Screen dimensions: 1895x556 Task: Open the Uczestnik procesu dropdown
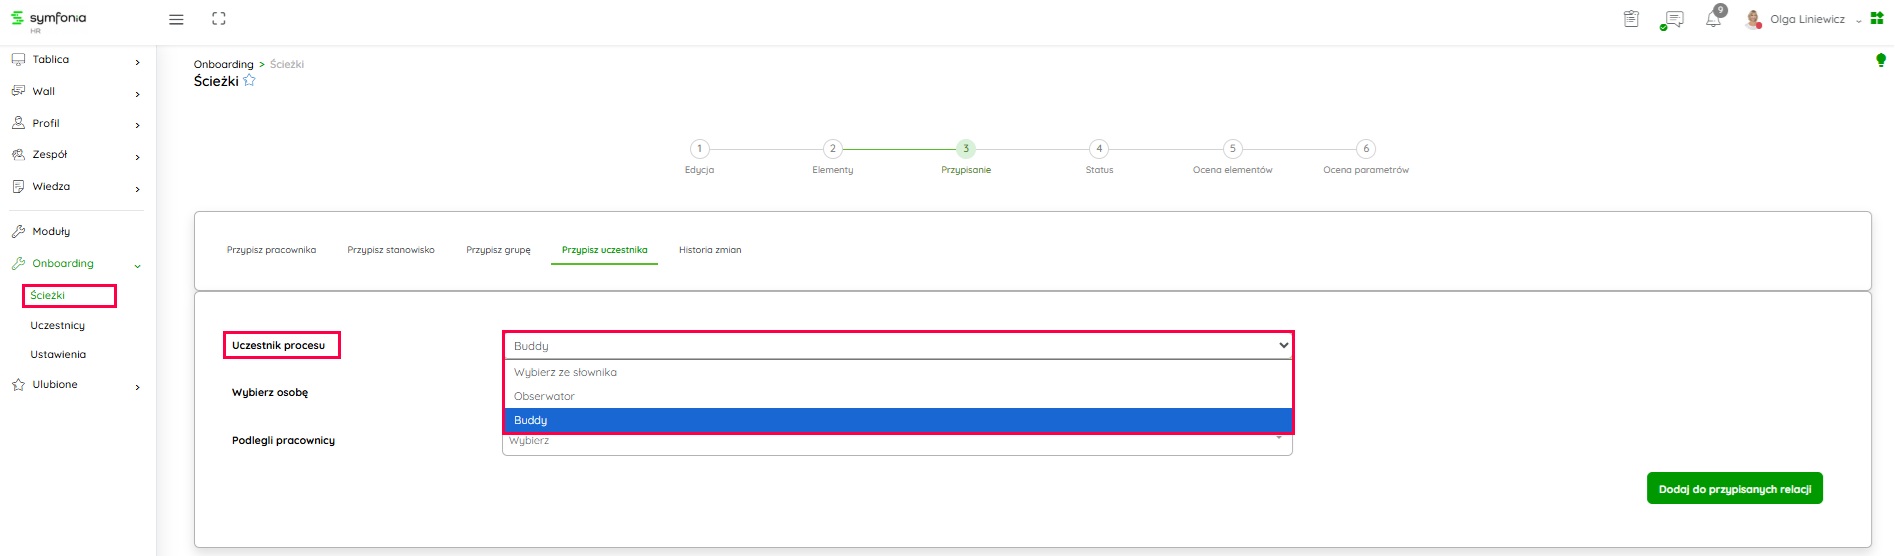(896, 346)
